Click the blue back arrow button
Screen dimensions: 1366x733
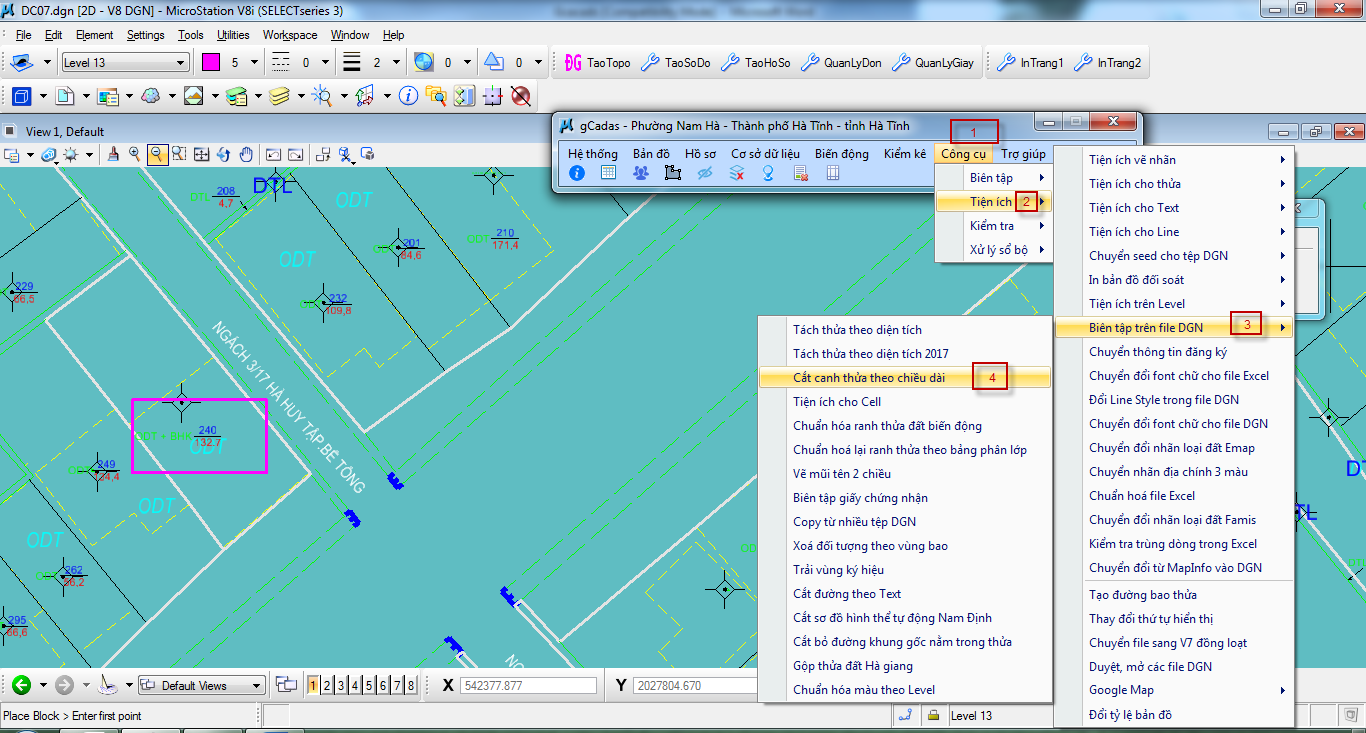pos(21,685)
